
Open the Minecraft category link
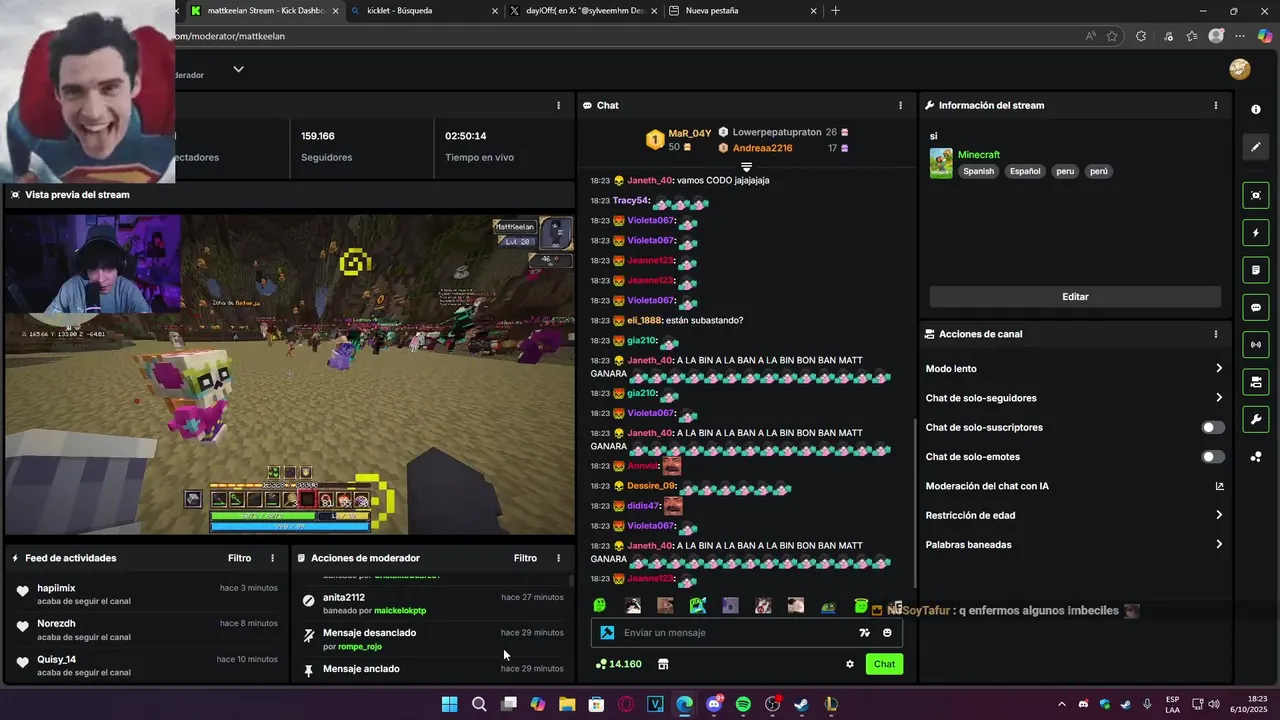pos(978,155)
